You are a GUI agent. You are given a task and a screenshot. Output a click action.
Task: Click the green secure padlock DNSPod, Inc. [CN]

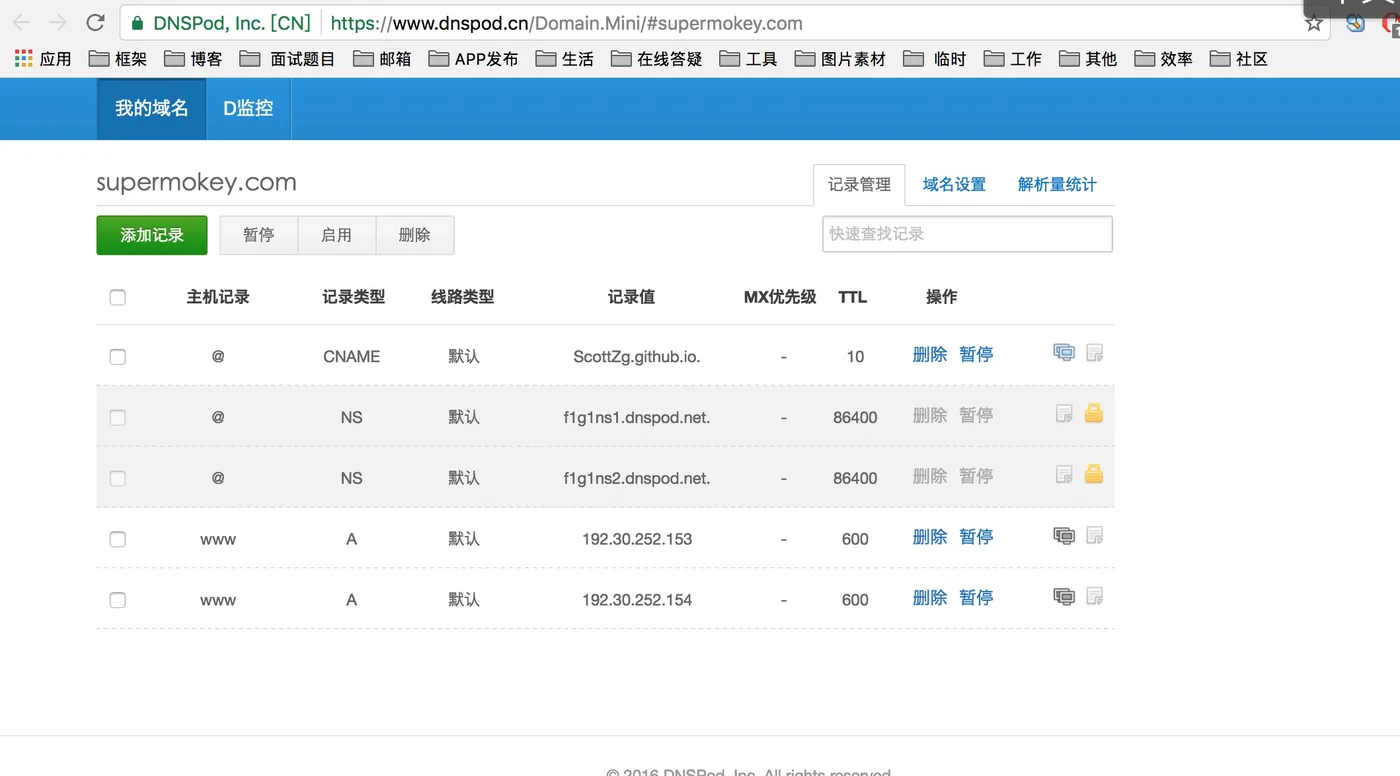220,23
